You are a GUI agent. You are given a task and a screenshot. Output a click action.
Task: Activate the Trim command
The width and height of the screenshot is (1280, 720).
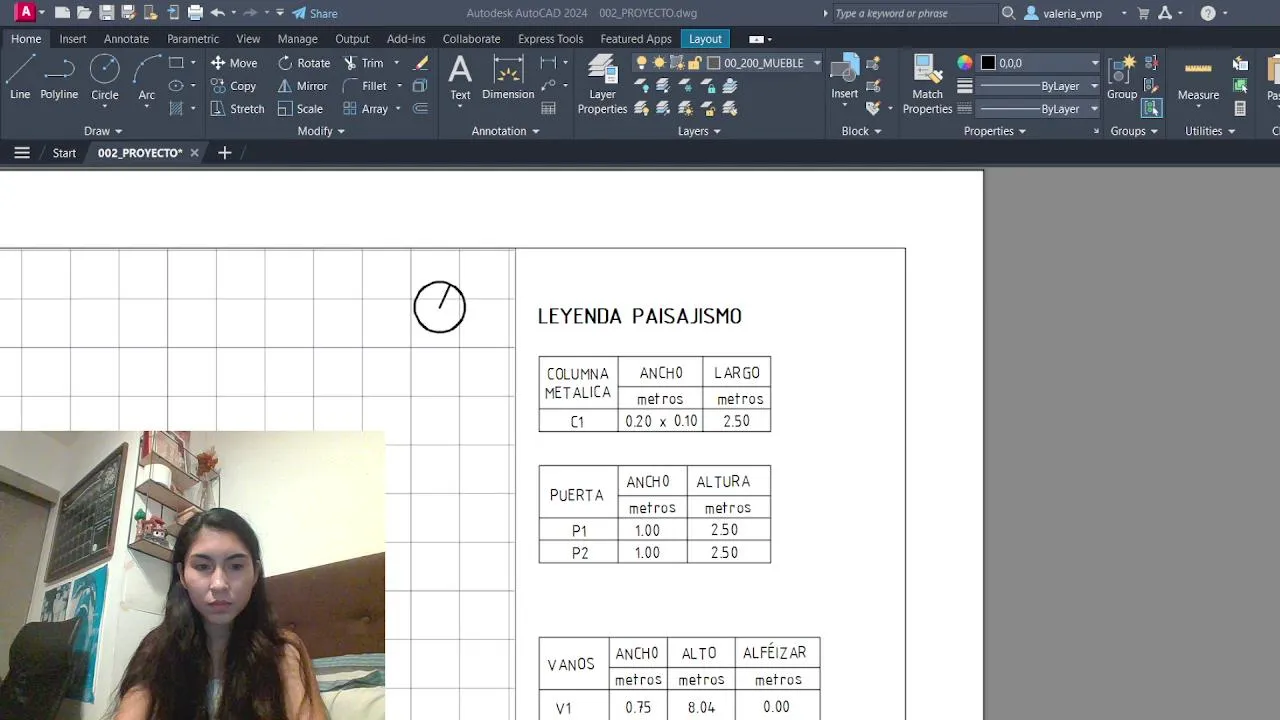[x=364, y=62]
